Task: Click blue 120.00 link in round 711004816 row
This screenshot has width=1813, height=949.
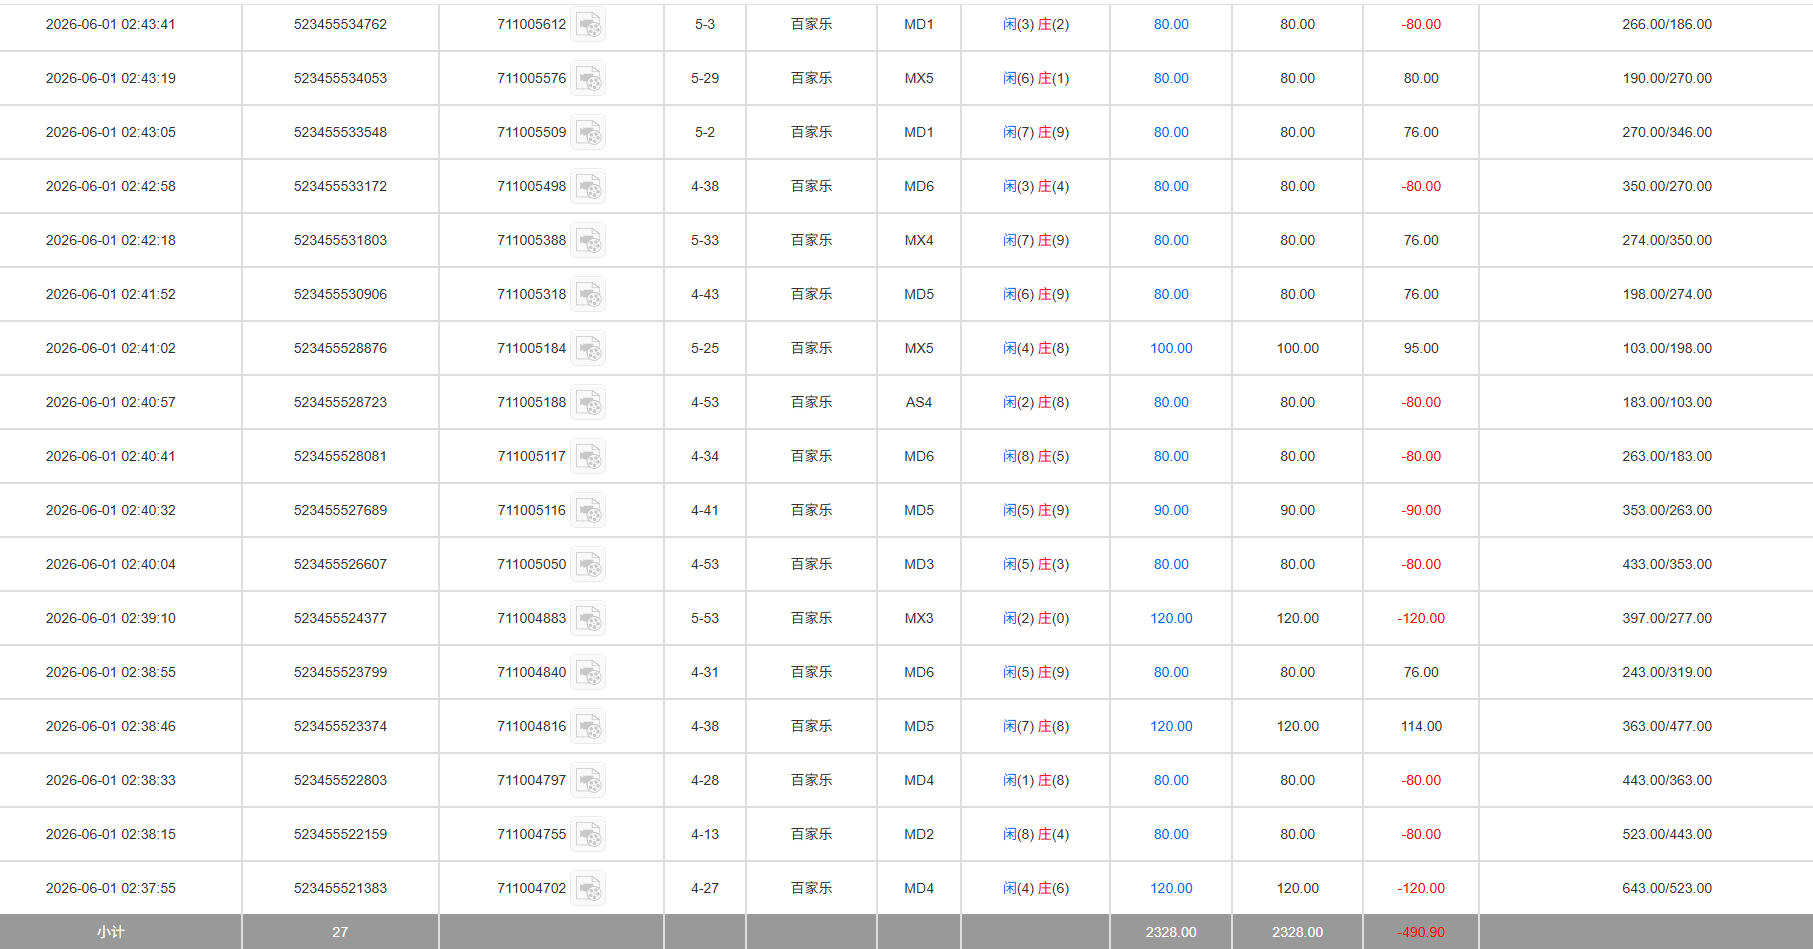Action: point(1171,726)
